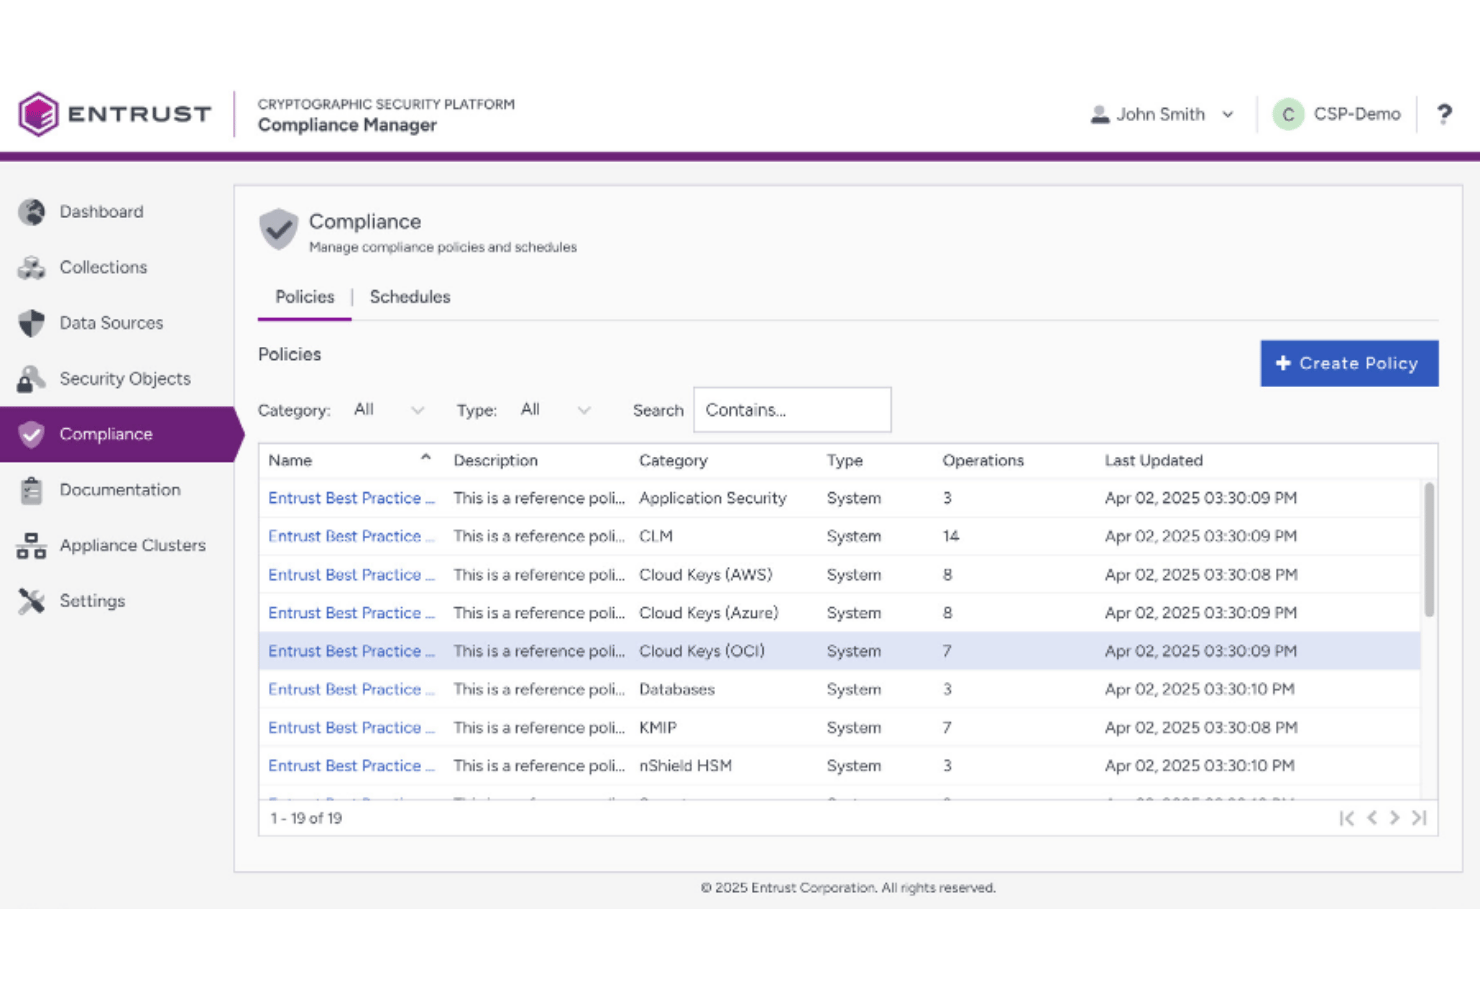Toggle the Name column sort arrow
Screen dimensions: 1480x987
point(426,458)
